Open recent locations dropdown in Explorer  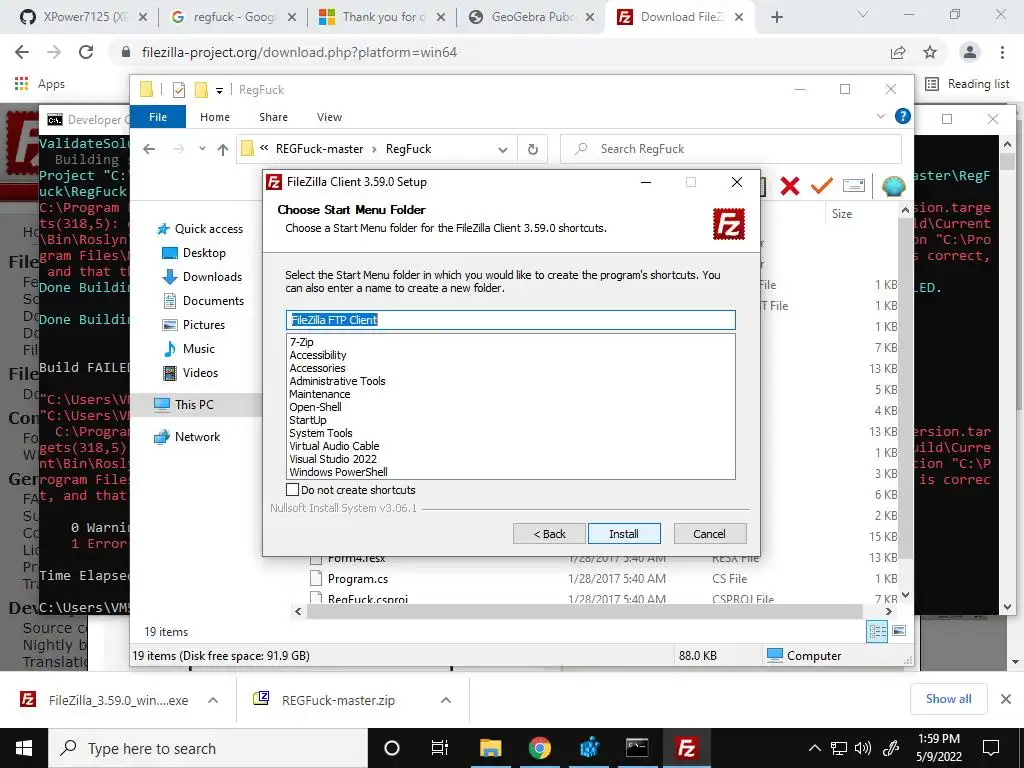coord(202,149)
